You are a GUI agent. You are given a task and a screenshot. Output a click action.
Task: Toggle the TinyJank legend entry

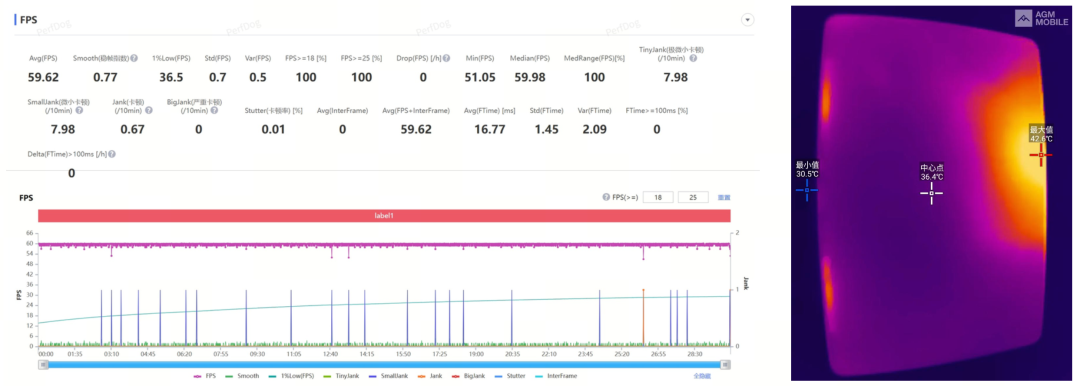tap(341, 376)
